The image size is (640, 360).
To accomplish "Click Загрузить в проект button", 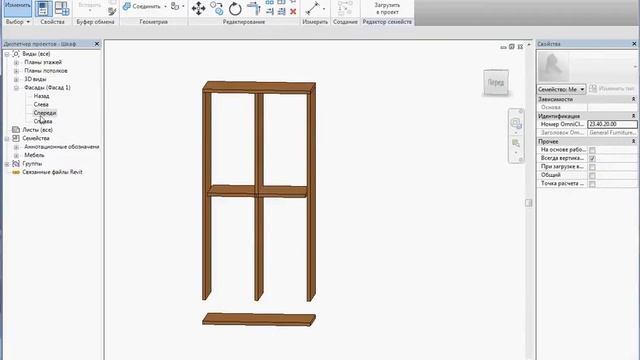I will click(x=387, y=9).
